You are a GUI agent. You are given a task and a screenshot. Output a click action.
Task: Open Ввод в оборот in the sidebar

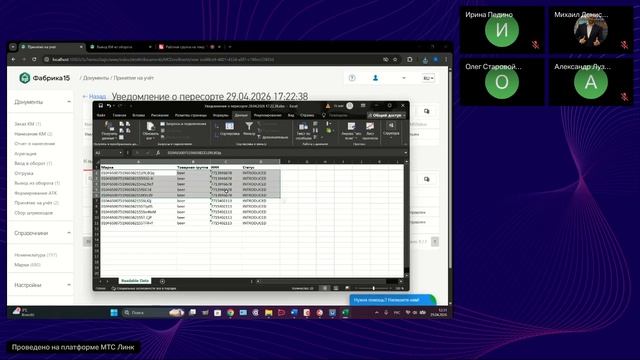pyautogui.click(x=33, y=163)
